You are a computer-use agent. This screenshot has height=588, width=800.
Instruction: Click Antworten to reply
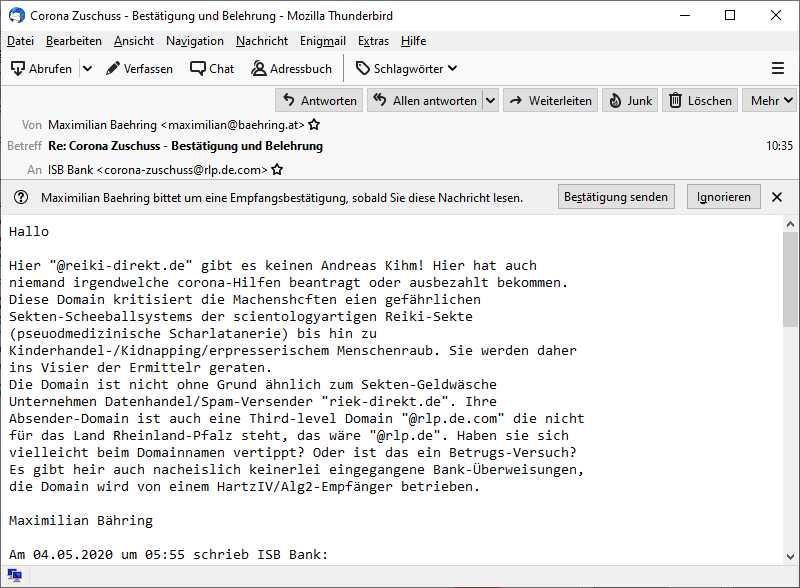tap(319, 101)
